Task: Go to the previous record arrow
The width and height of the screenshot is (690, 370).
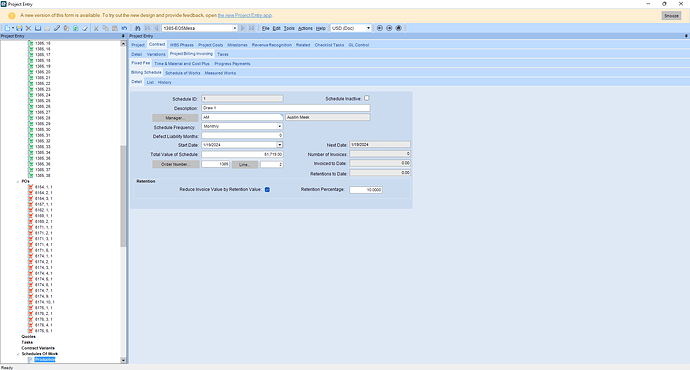Action: pyautogui.click(x=156, y=28)
